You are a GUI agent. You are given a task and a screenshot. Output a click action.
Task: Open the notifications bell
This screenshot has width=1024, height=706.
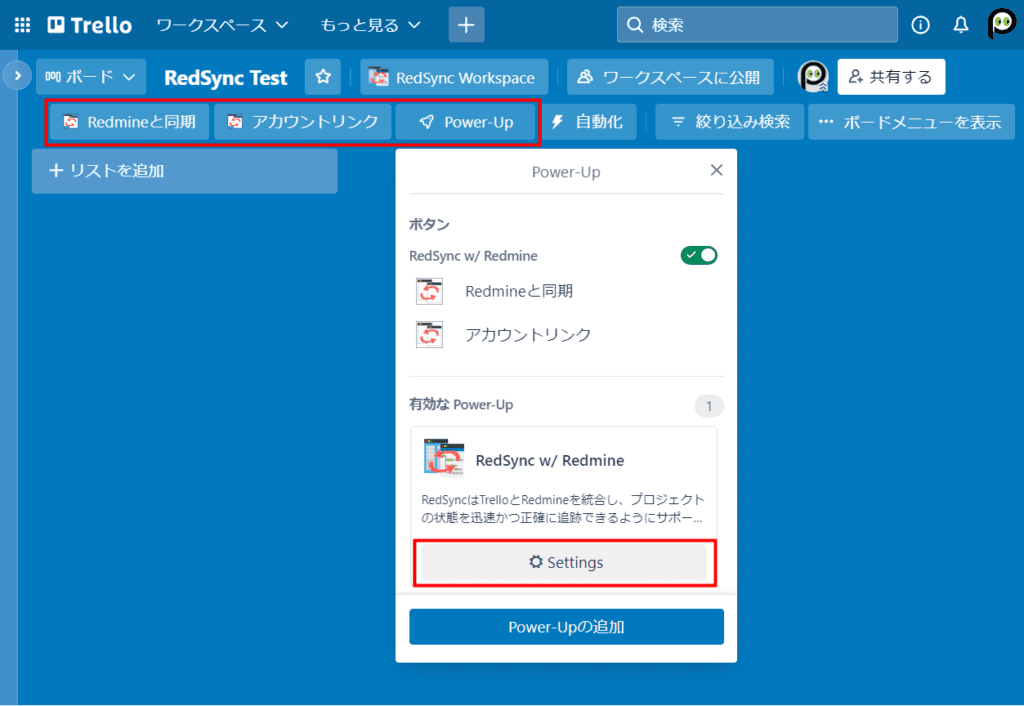[960, 24]
